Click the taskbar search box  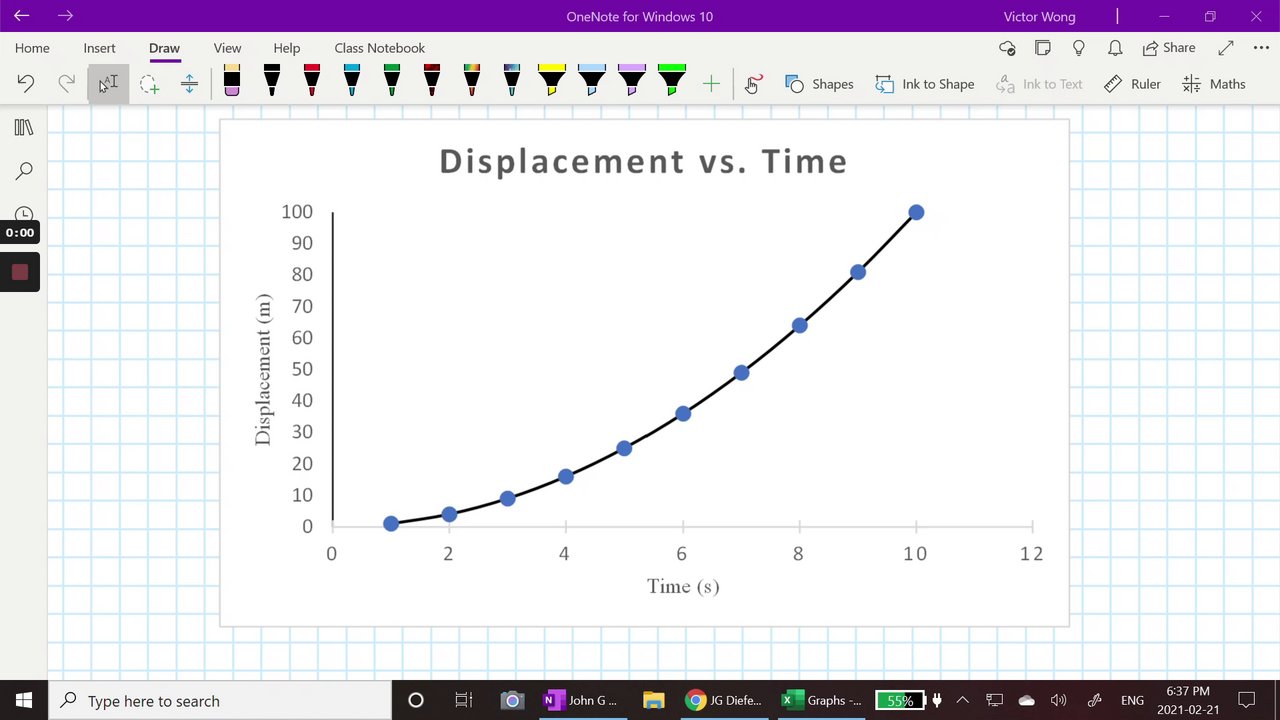(x=220, y=700)
